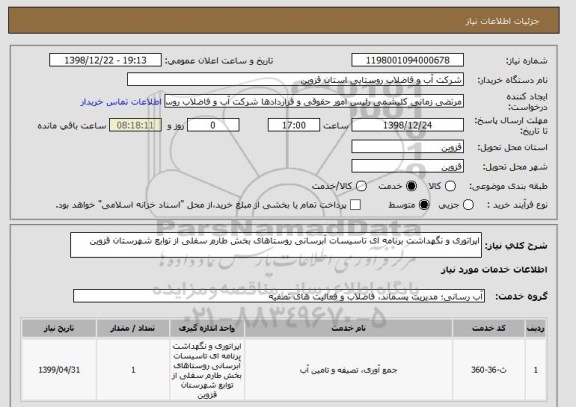Screen dimensions: 576x407
Task: Click the request creator field مرتضی زمانی
Action: coord(314,102)
